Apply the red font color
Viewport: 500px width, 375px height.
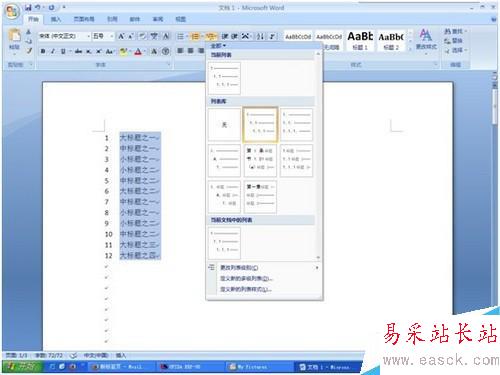point(138,51)
